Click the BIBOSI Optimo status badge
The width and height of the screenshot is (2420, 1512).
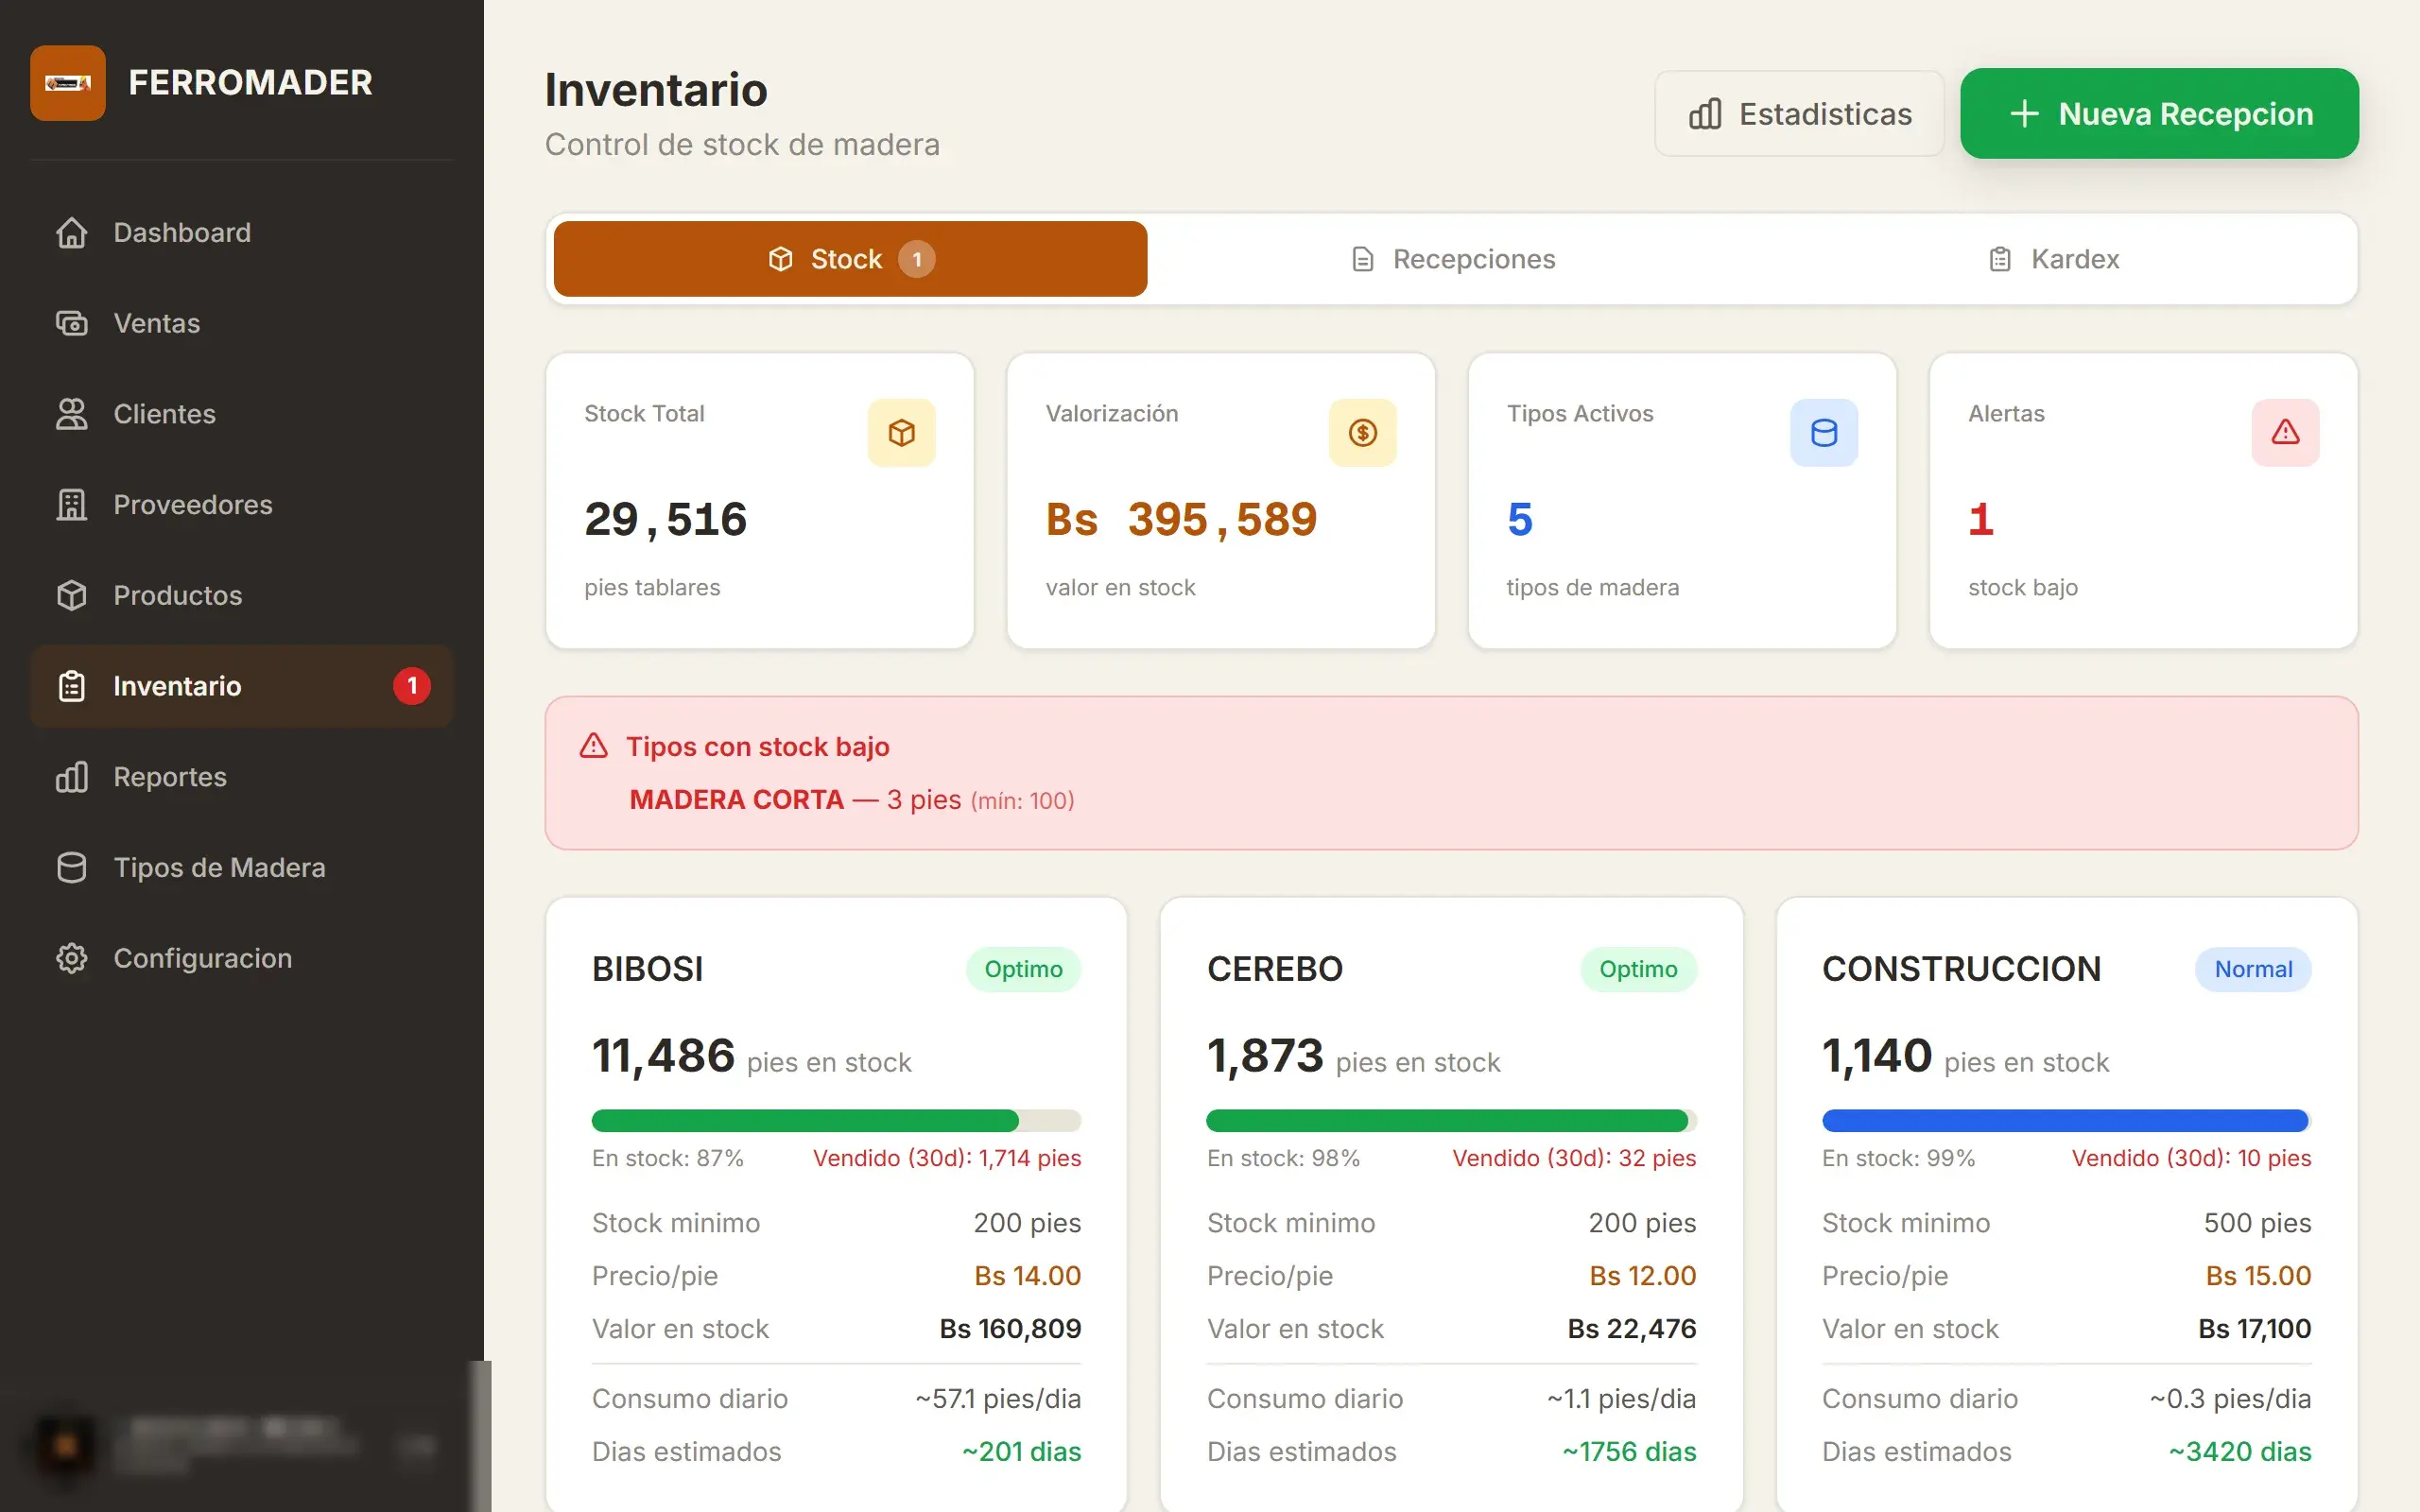tap(1023, 969)
